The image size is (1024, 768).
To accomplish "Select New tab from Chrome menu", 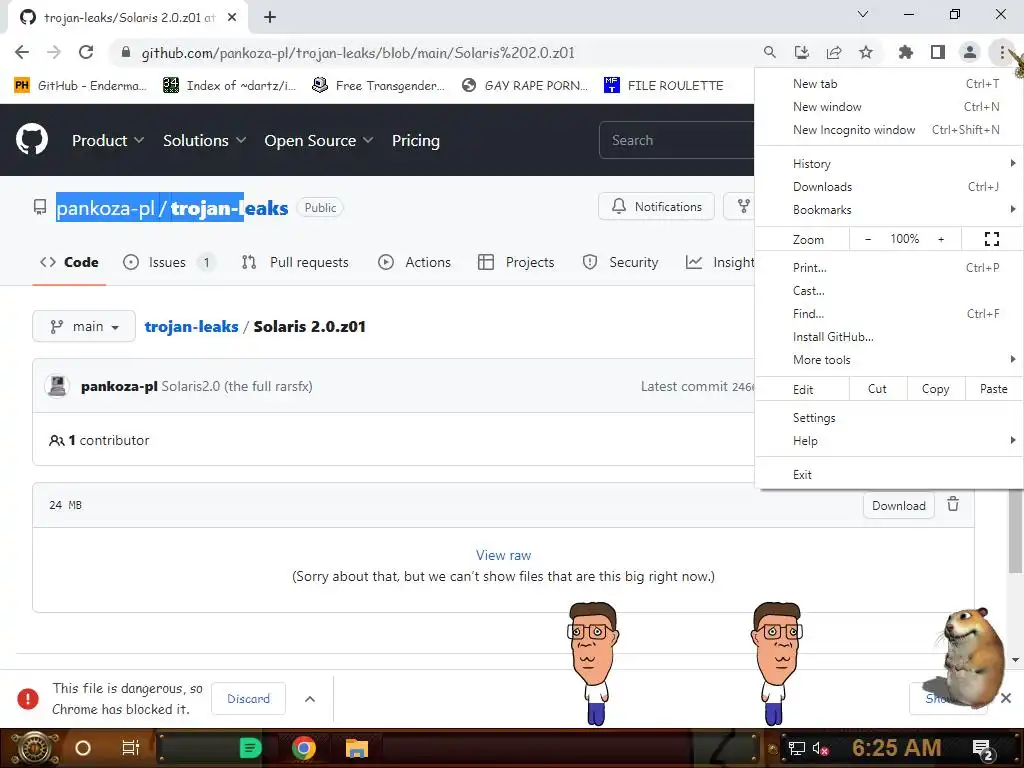I will point(889,84).
